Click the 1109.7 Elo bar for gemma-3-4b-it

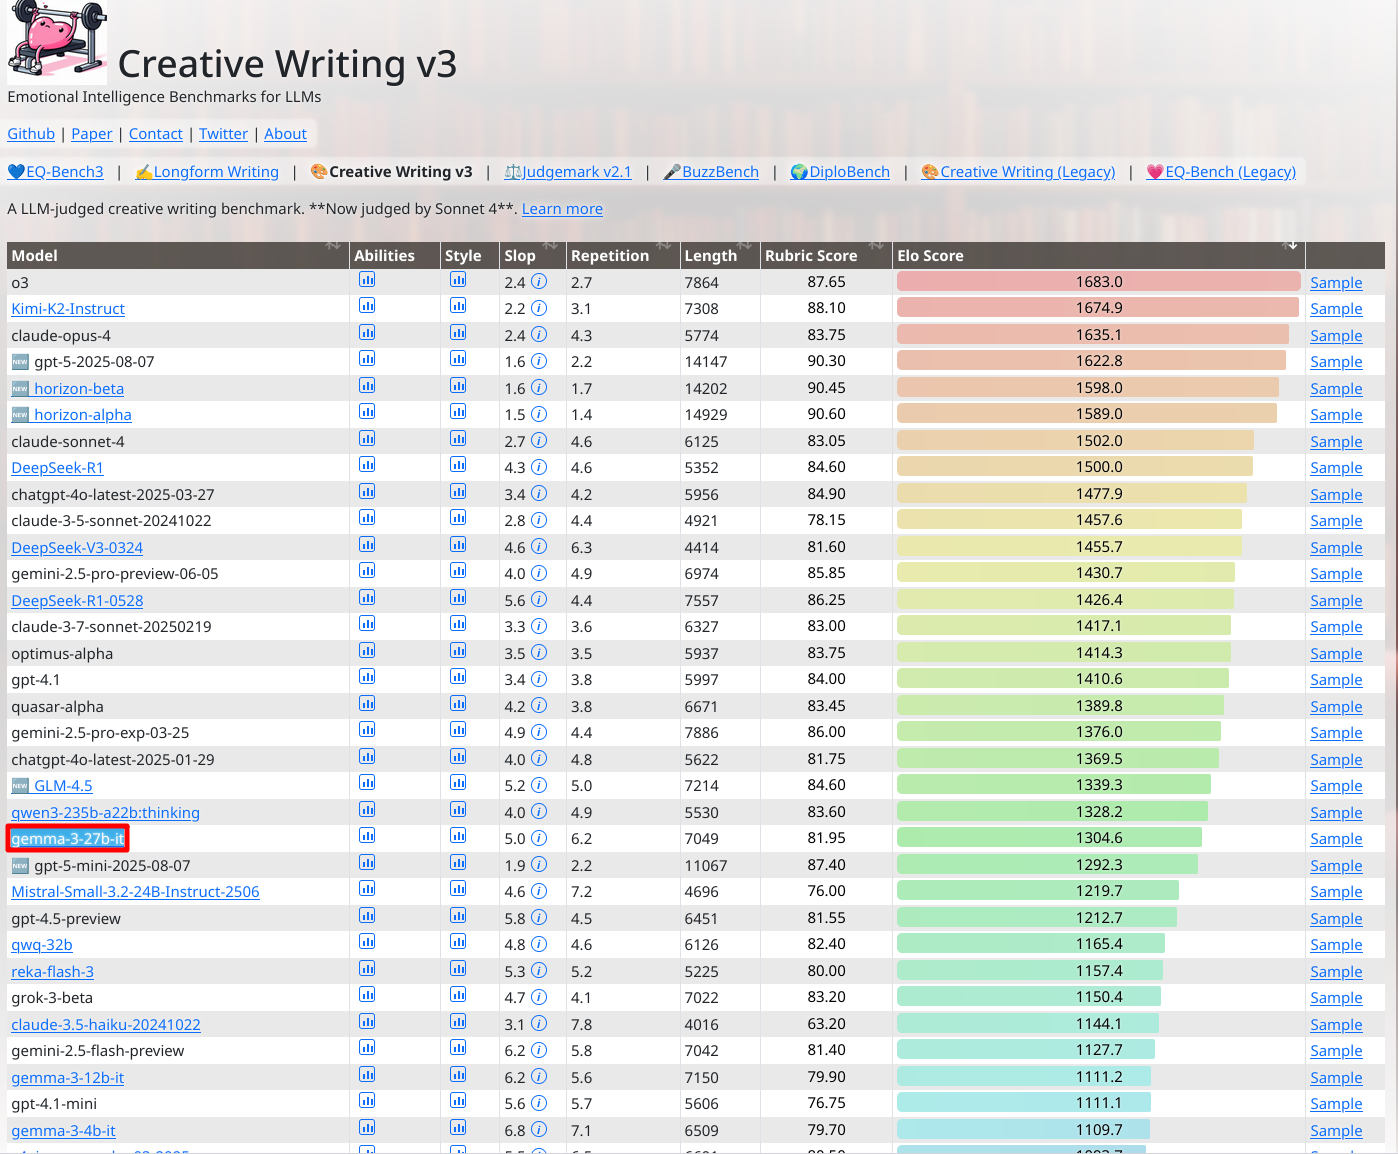pos(1023,1130)
